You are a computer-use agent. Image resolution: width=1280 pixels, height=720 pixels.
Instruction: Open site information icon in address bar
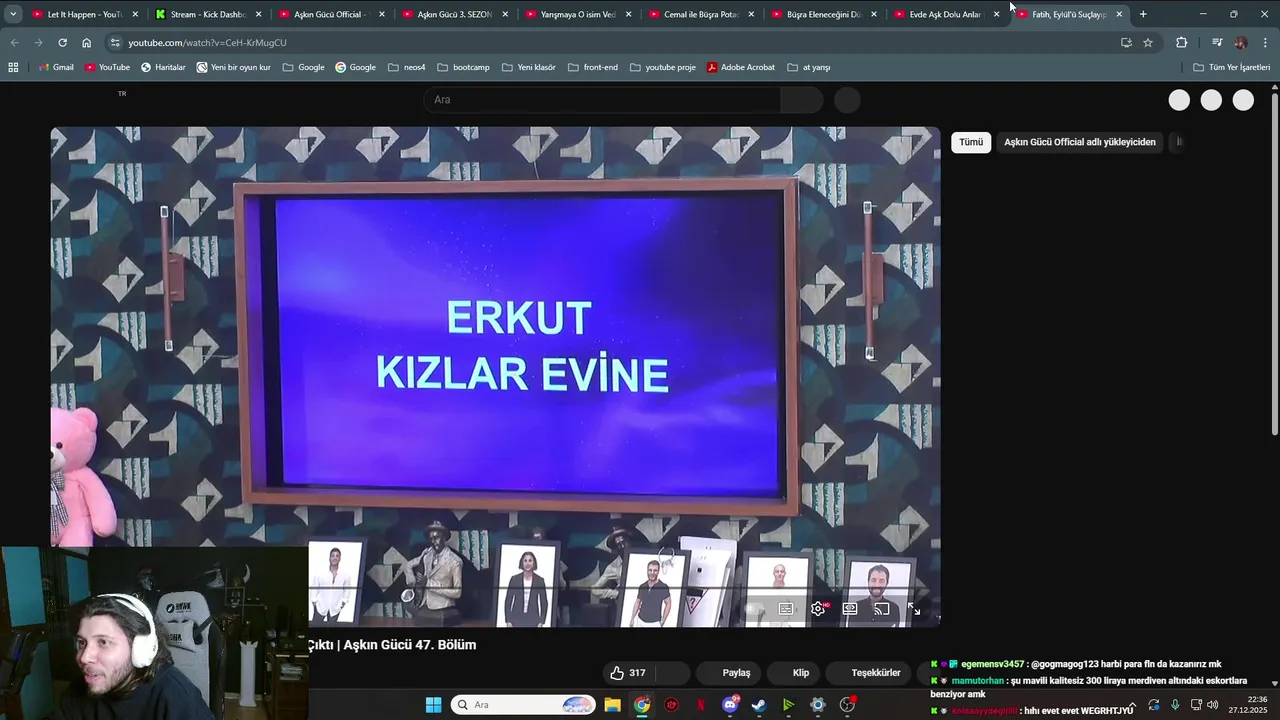click(115, 43)
